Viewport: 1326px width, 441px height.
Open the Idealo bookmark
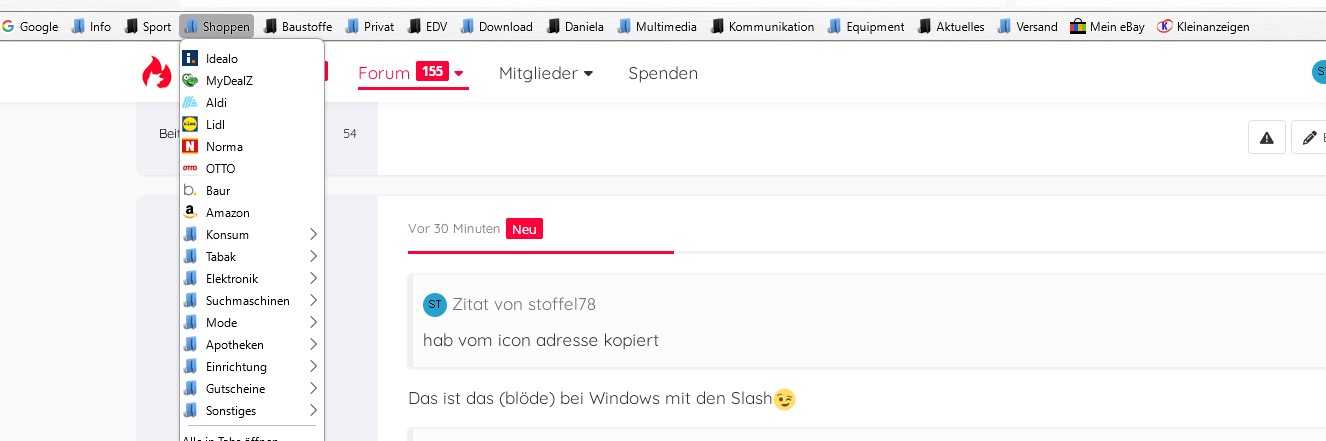221,59
